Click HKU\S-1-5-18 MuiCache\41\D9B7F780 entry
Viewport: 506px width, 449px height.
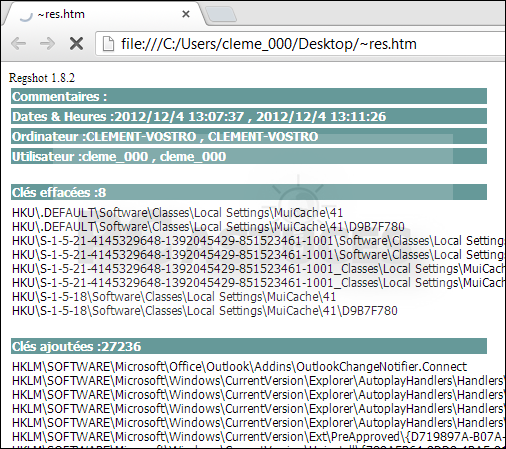[205, 311]
